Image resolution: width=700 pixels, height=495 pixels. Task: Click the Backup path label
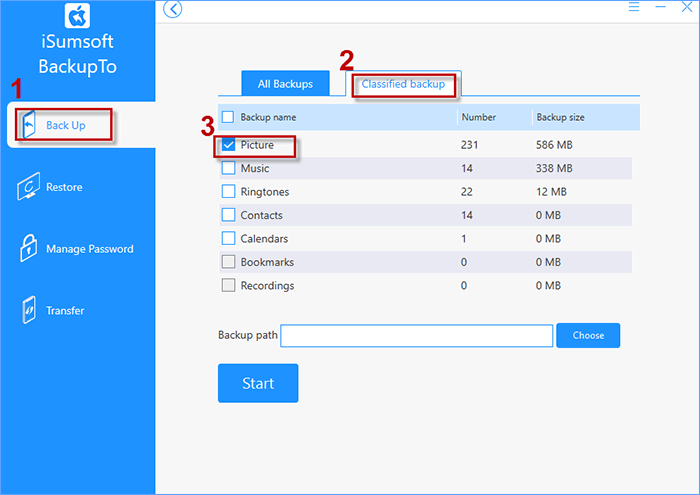click(248, 335)
